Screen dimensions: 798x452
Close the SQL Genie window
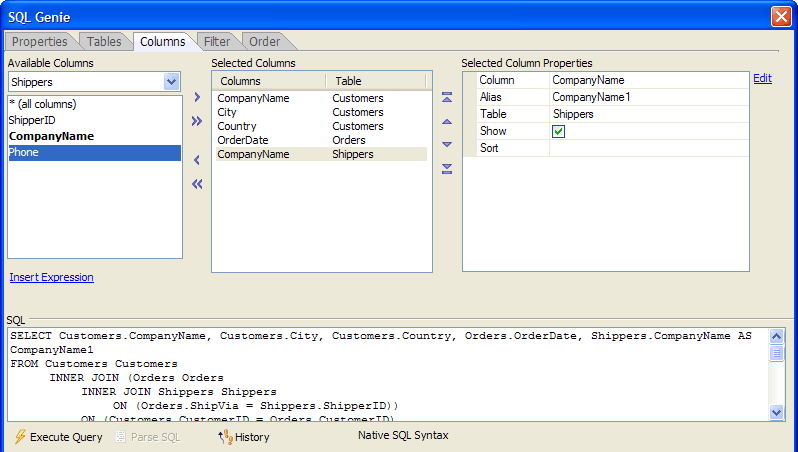(x=781, y=16)
